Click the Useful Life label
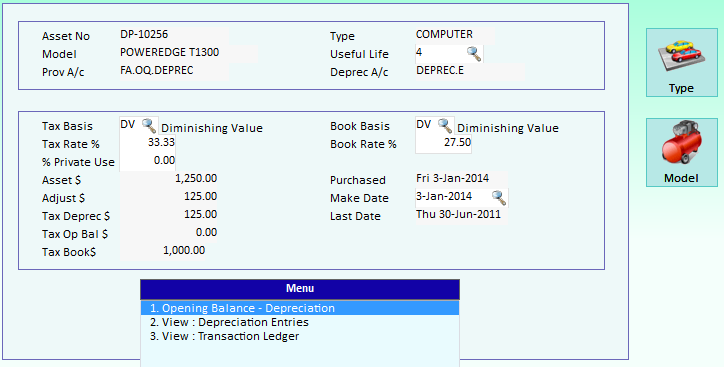Screen dimensions: 724x367 (x=359, y=54)
